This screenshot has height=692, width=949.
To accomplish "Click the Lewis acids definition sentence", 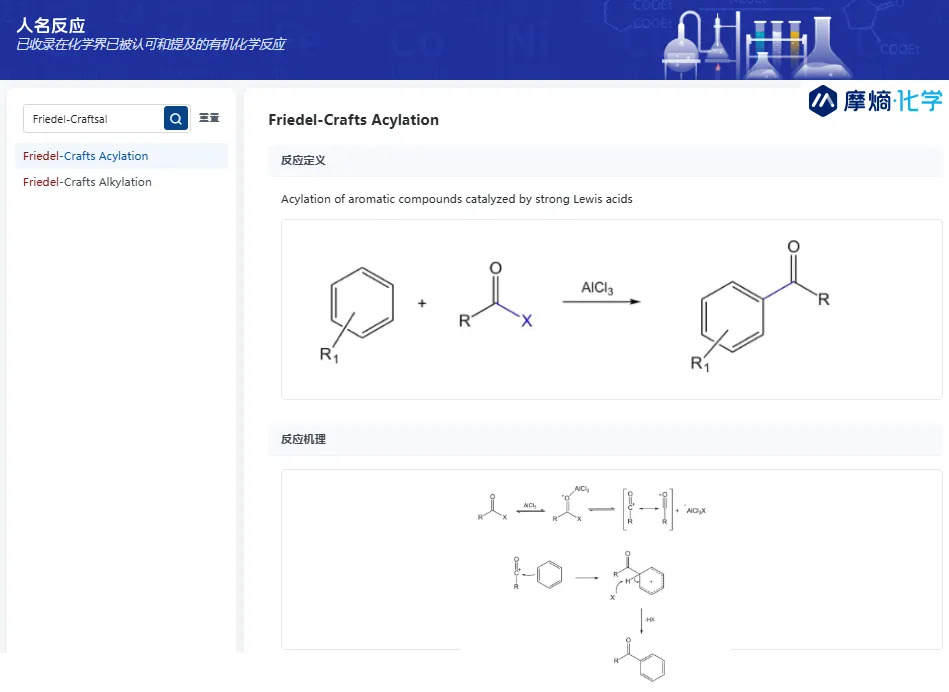I will click(456, 199).
